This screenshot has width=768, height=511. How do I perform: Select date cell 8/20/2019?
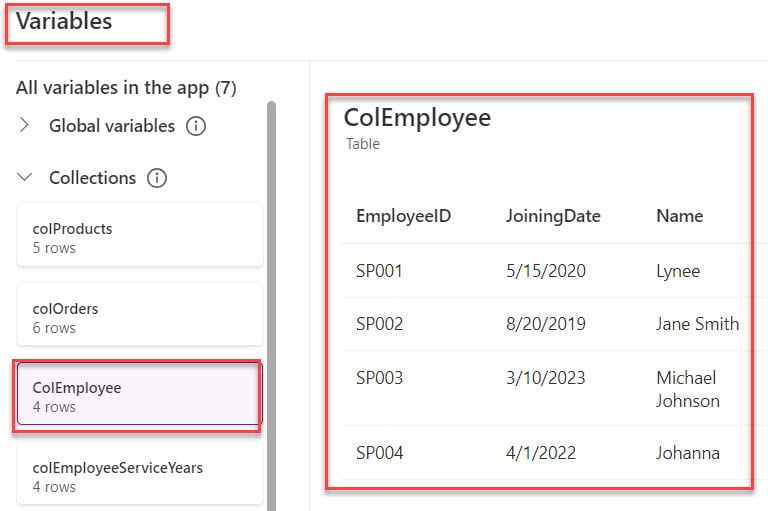546,324
